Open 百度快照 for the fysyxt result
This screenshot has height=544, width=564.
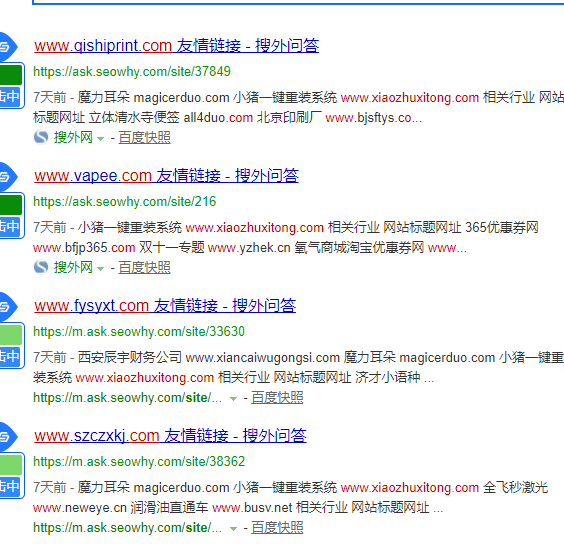tap(277, 398)
